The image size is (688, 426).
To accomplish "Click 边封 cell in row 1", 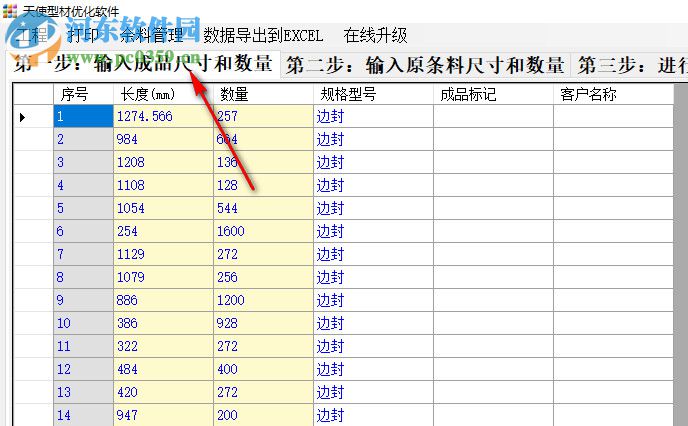I will [373, 116].
